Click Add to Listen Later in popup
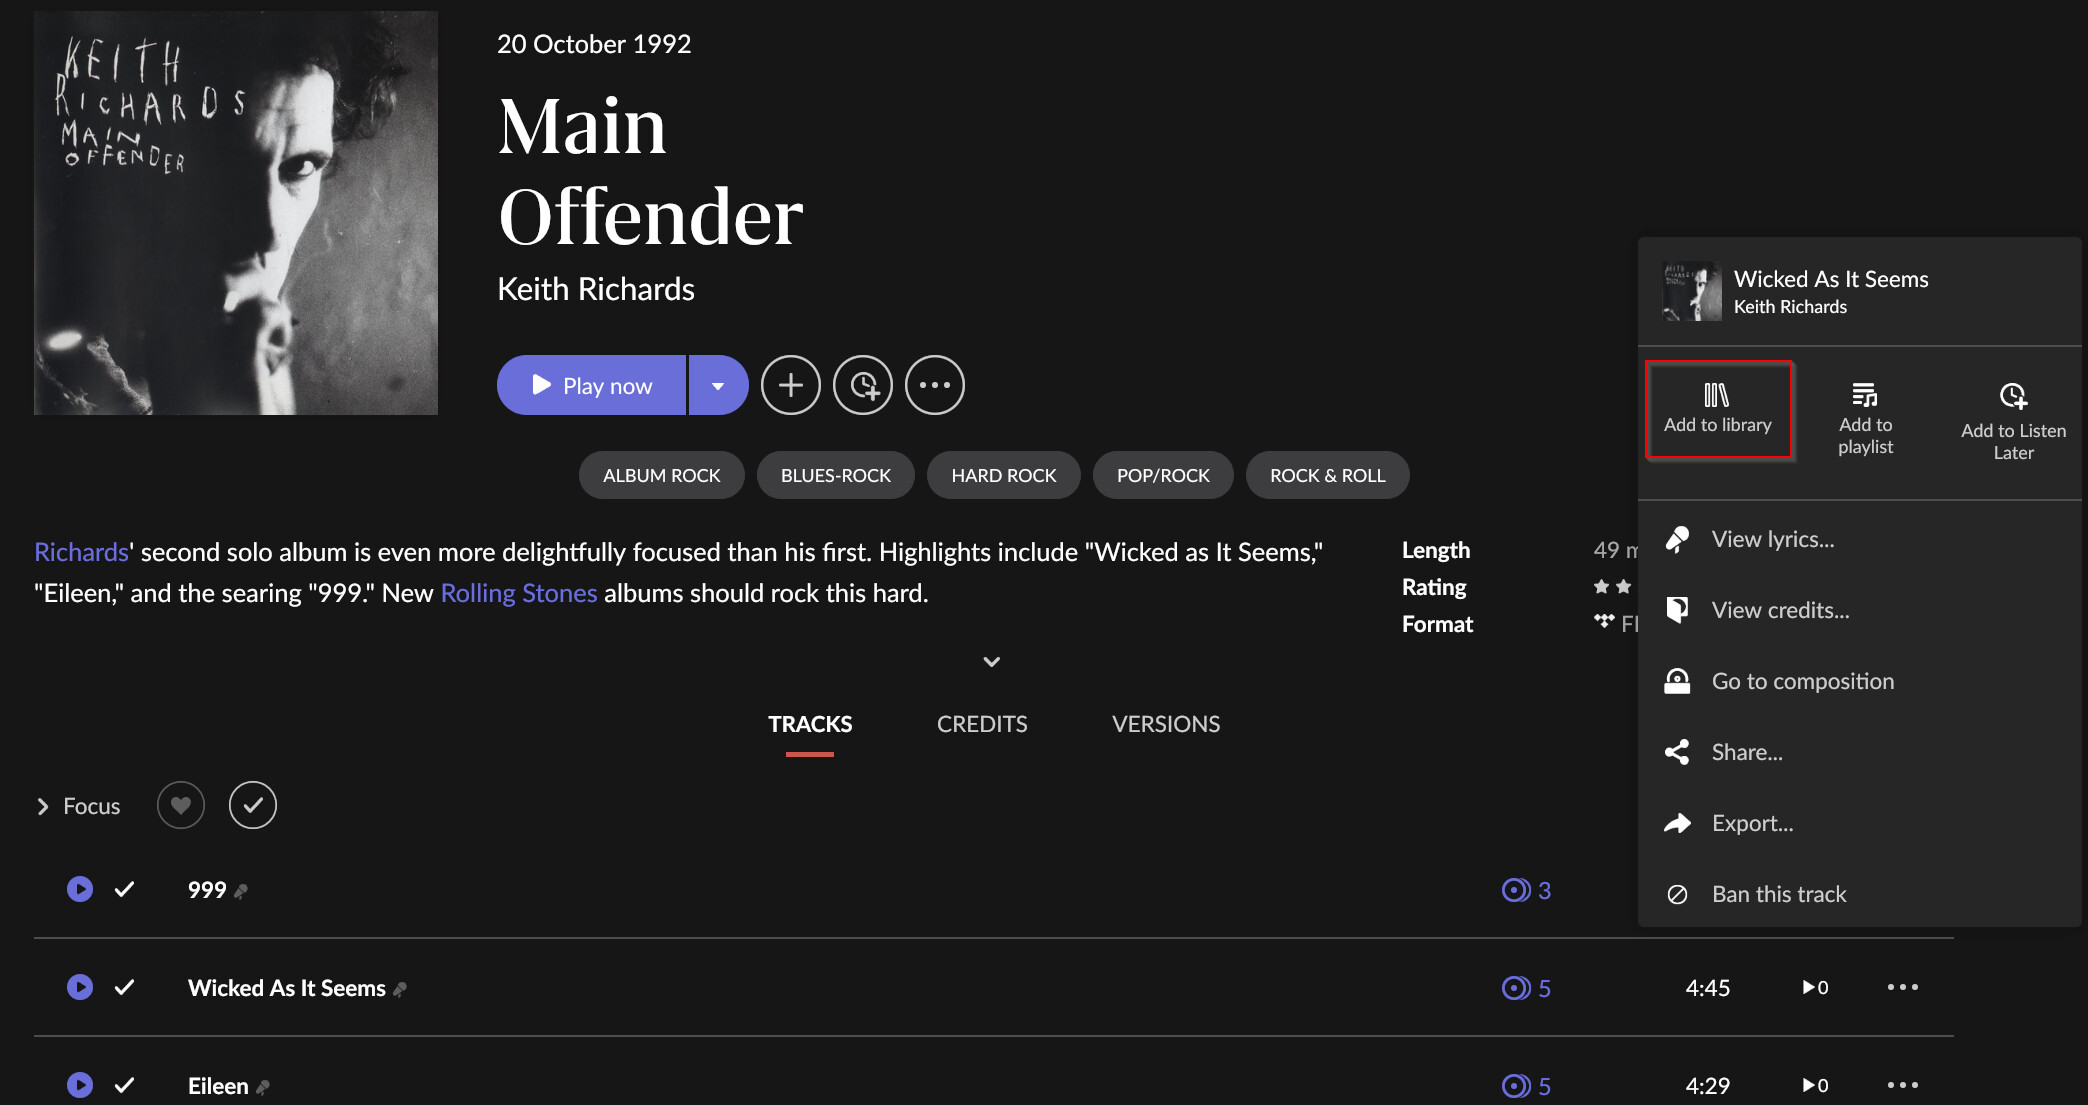2088x1105 pixels. tap(2013, 422)
